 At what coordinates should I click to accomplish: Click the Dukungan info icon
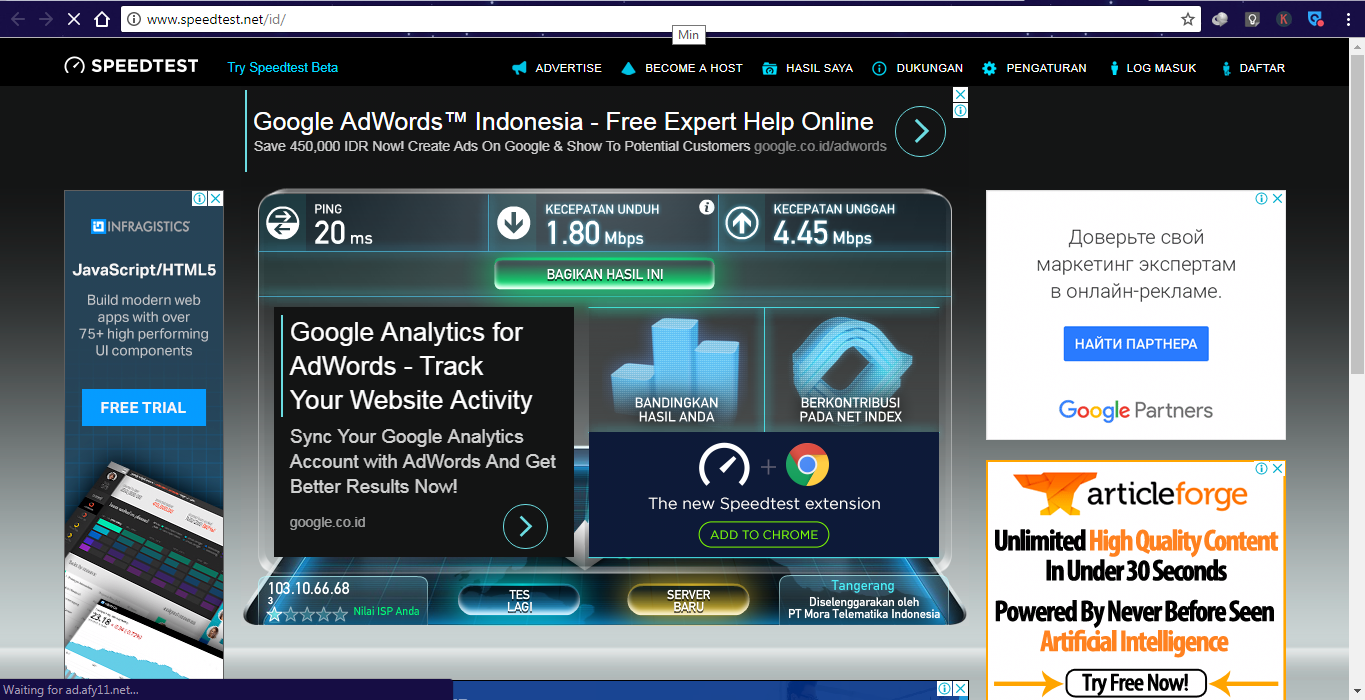coord(879,68)
